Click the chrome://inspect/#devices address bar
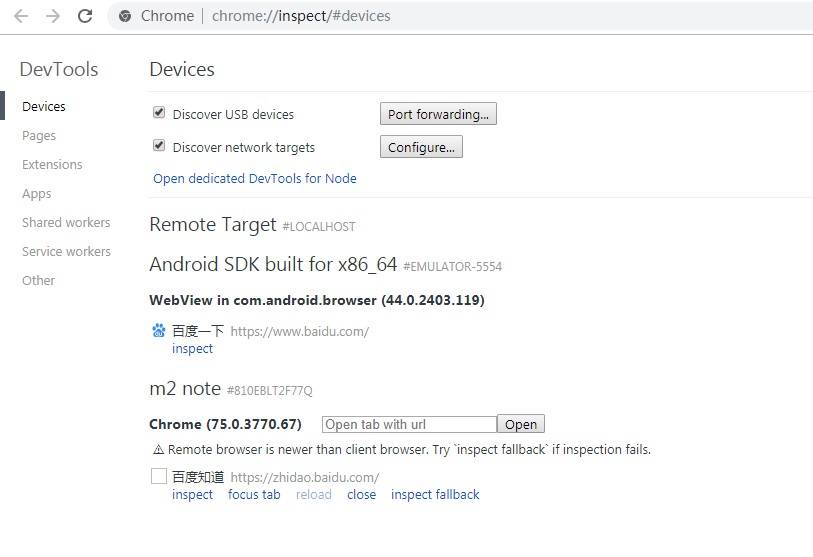 301,16
